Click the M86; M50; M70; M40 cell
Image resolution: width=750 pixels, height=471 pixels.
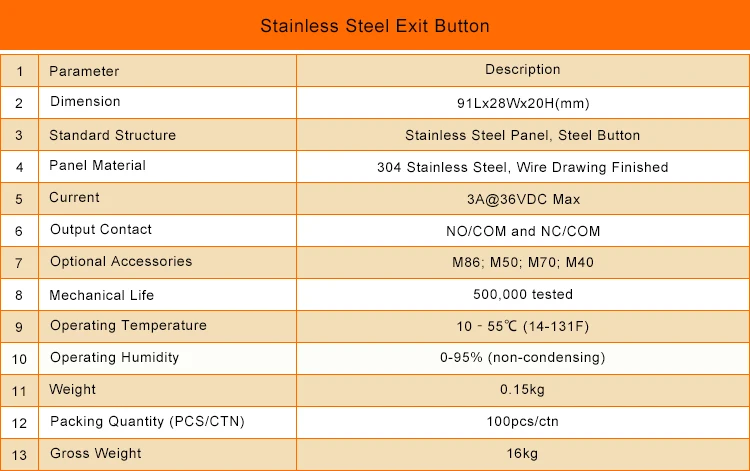click(x=523, y=263)
